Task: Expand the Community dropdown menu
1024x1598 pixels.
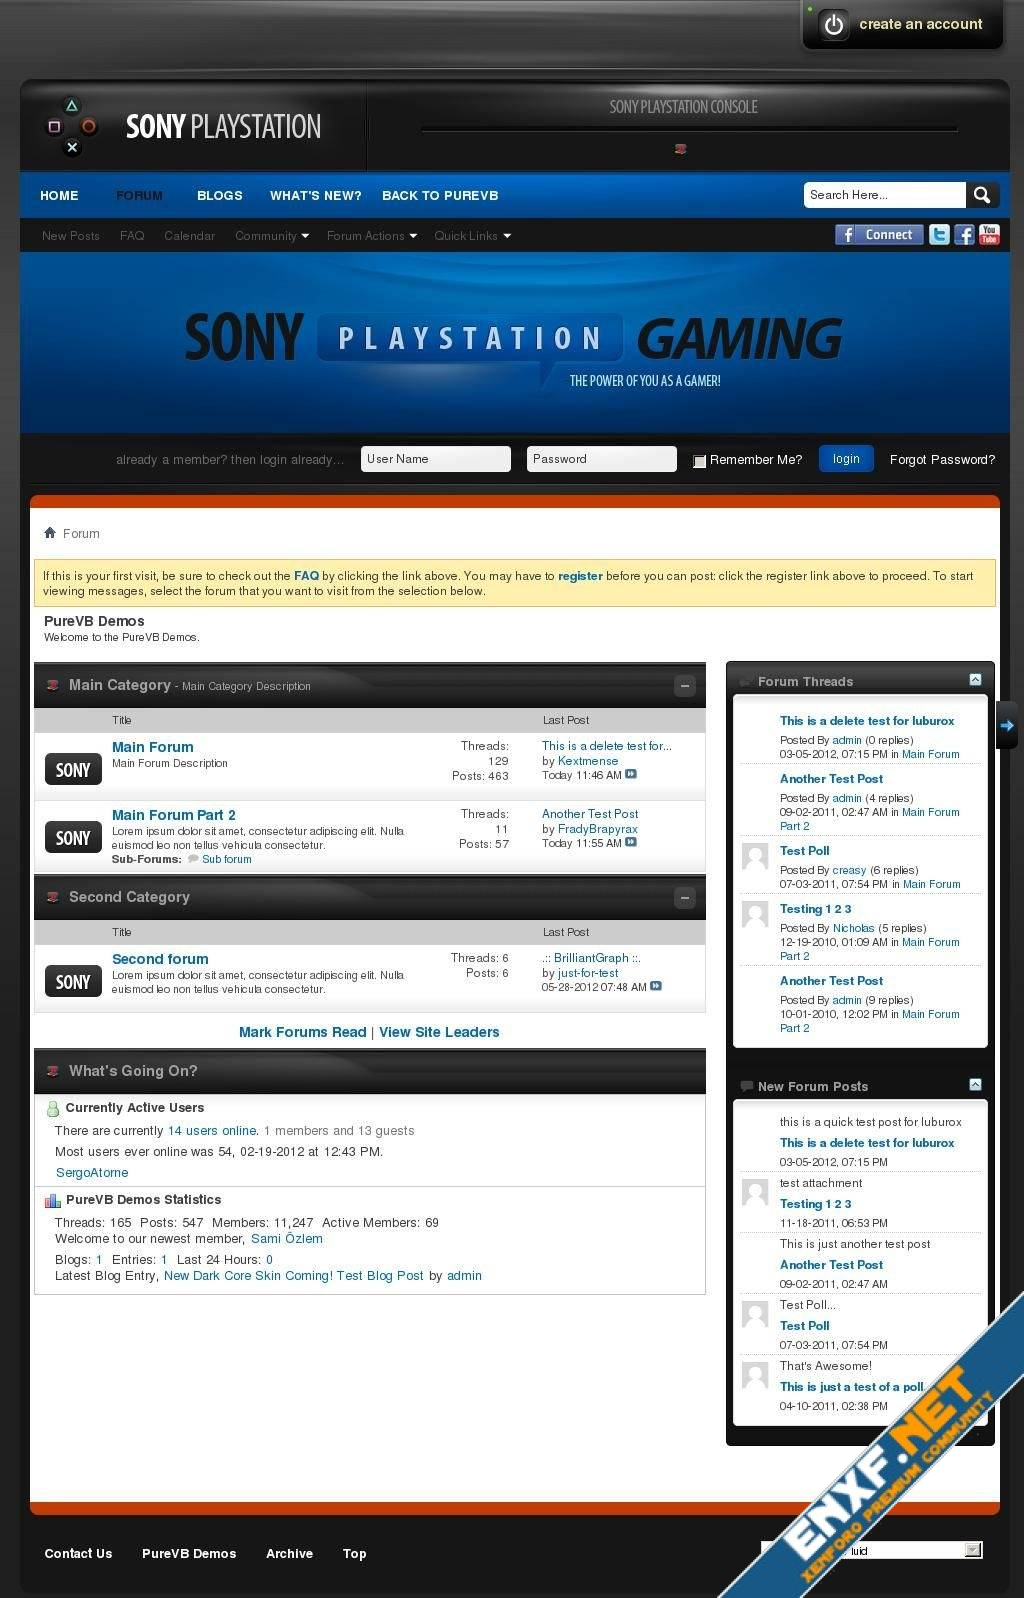Action: 272,236
